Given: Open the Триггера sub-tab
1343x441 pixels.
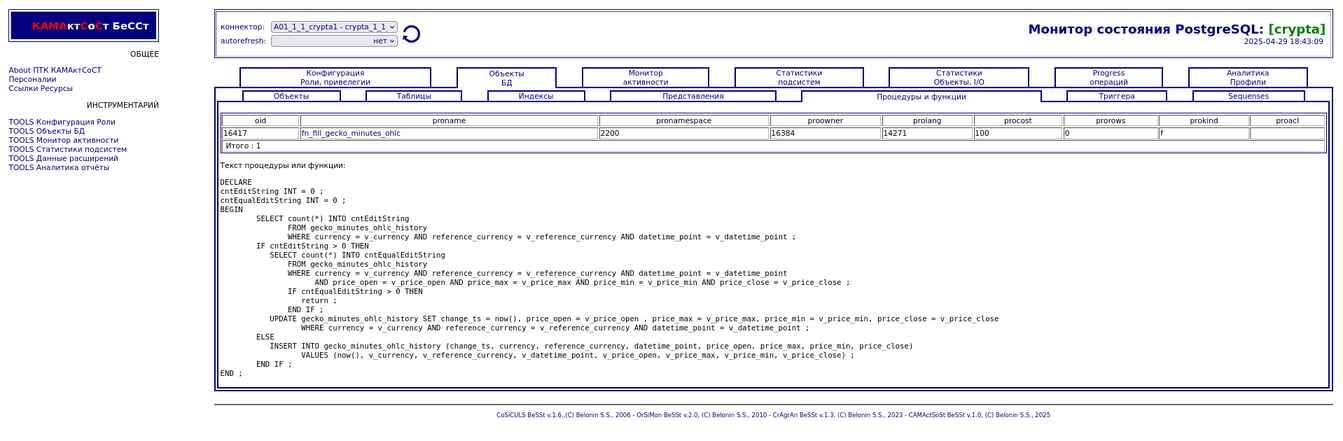Looking at the screenshot, I should coord(1116,96).
